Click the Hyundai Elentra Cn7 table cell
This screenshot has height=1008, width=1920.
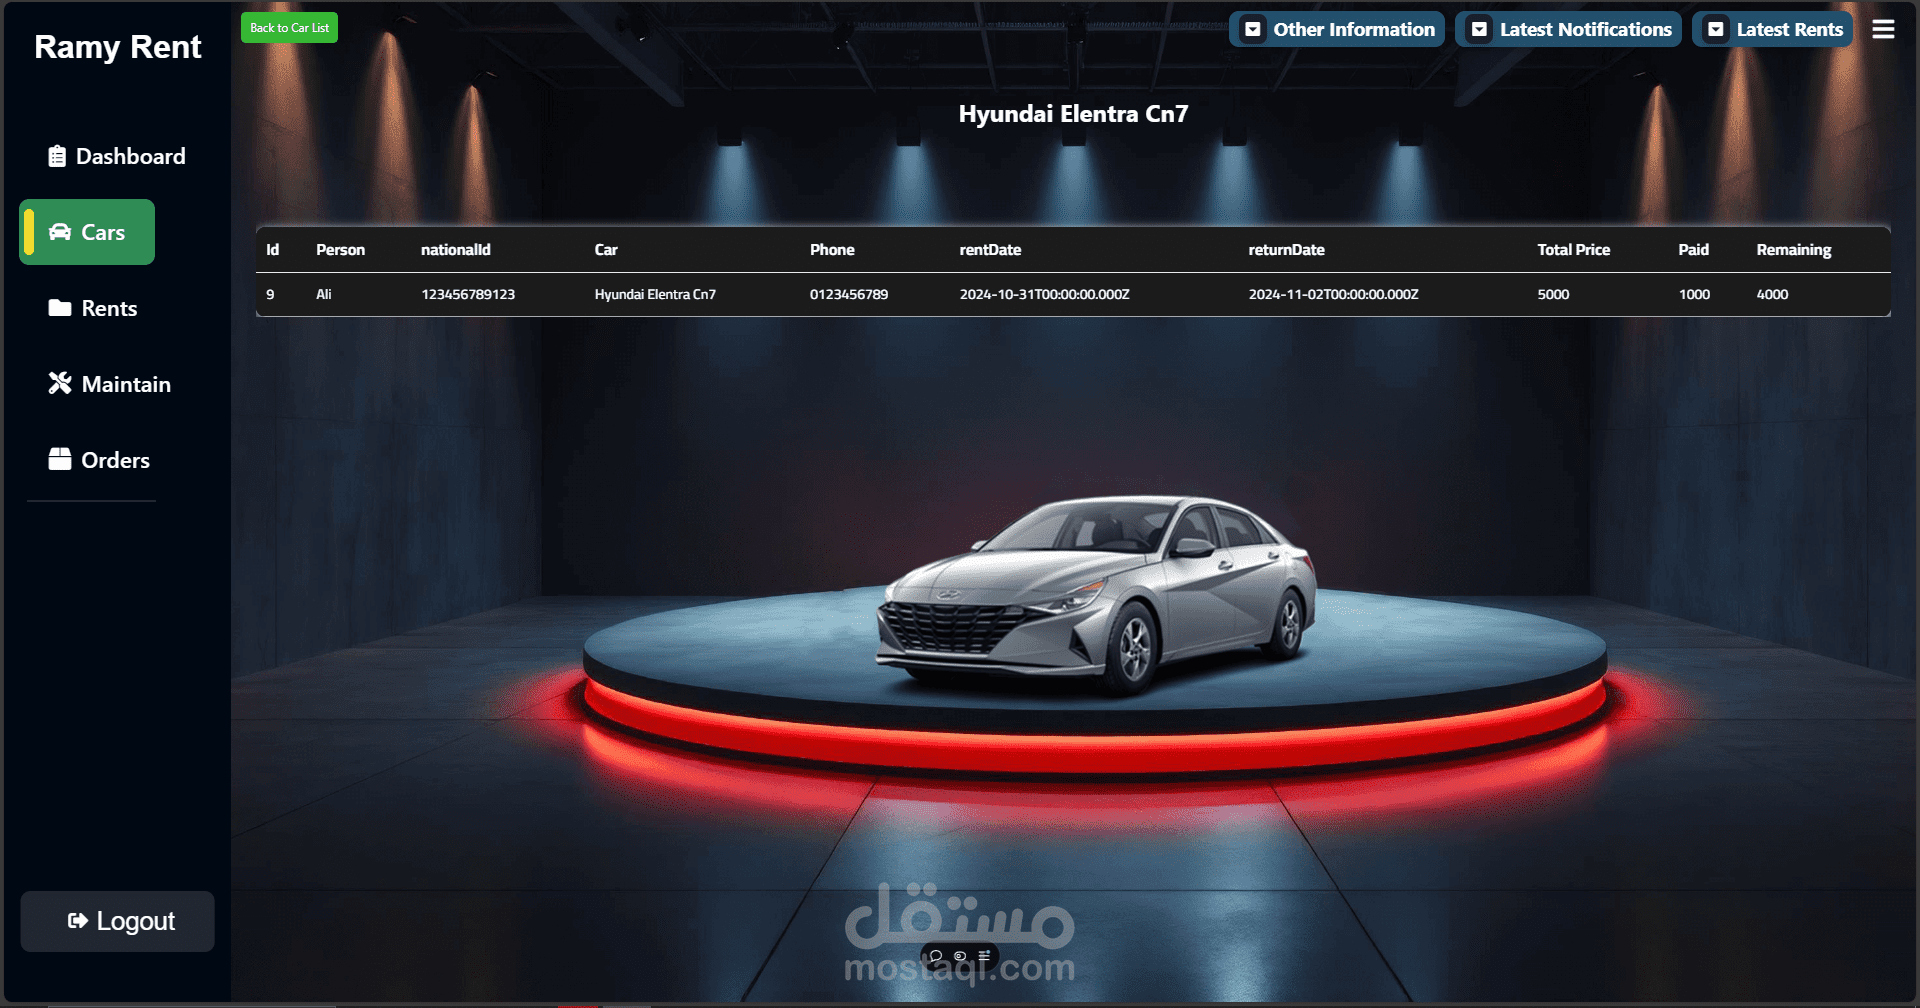(x=655, y=294)
